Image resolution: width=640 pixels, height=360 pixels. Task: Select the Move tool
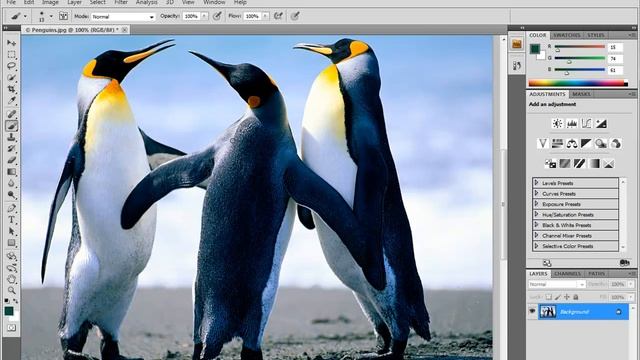click(11, 43)
